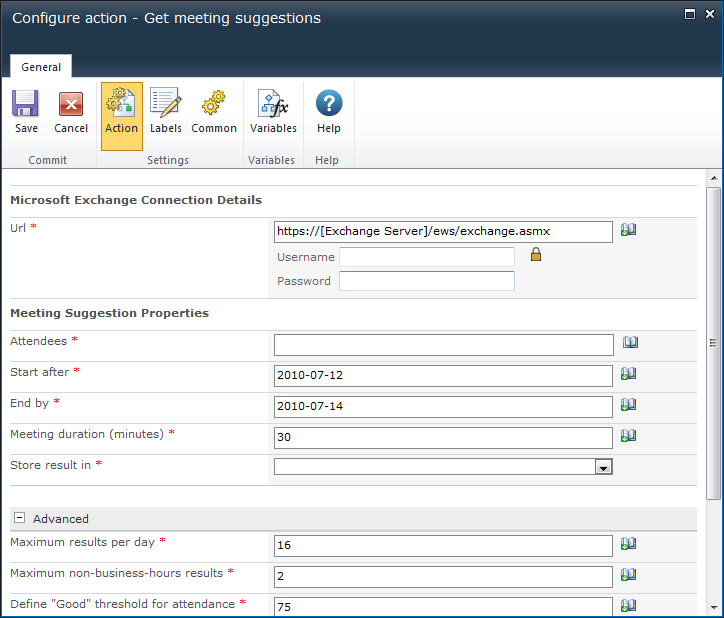The image size is (724, 618).
Task: Click the End by date field
Action: pos(443,407)
